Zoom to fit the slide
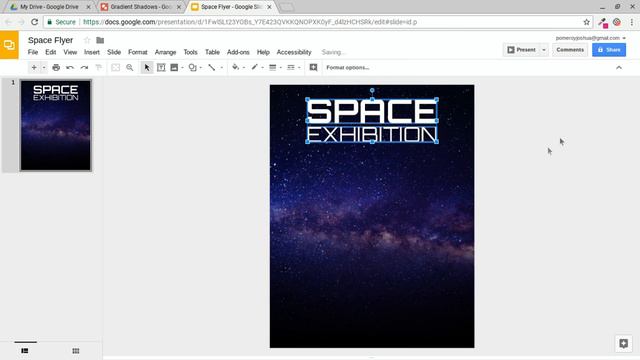The width and height of the screenshot is (640, 360). (x=116, y=68)
